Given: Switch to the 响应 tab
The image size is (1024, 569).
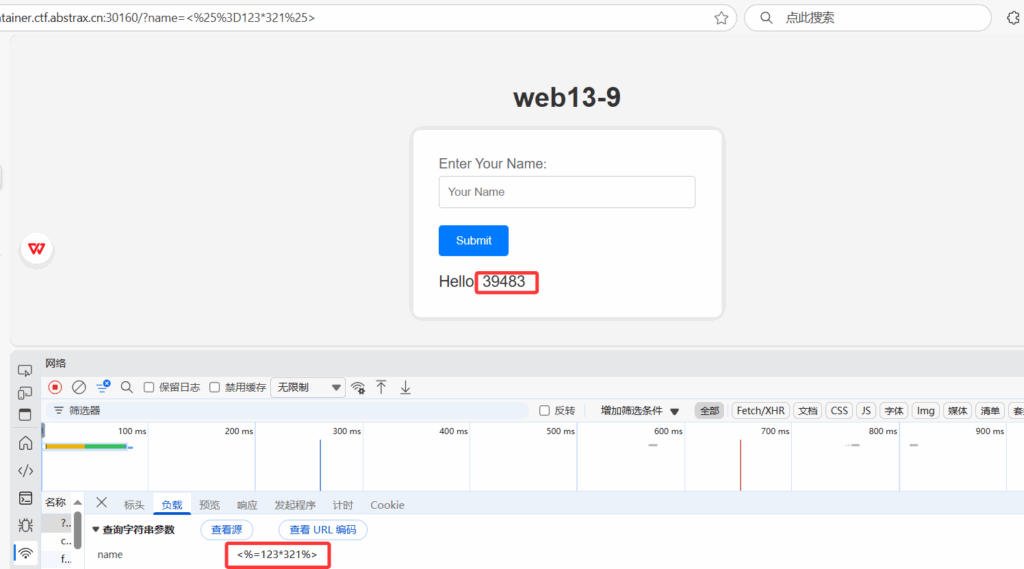Looking at the screenshot, I should 247,505.
